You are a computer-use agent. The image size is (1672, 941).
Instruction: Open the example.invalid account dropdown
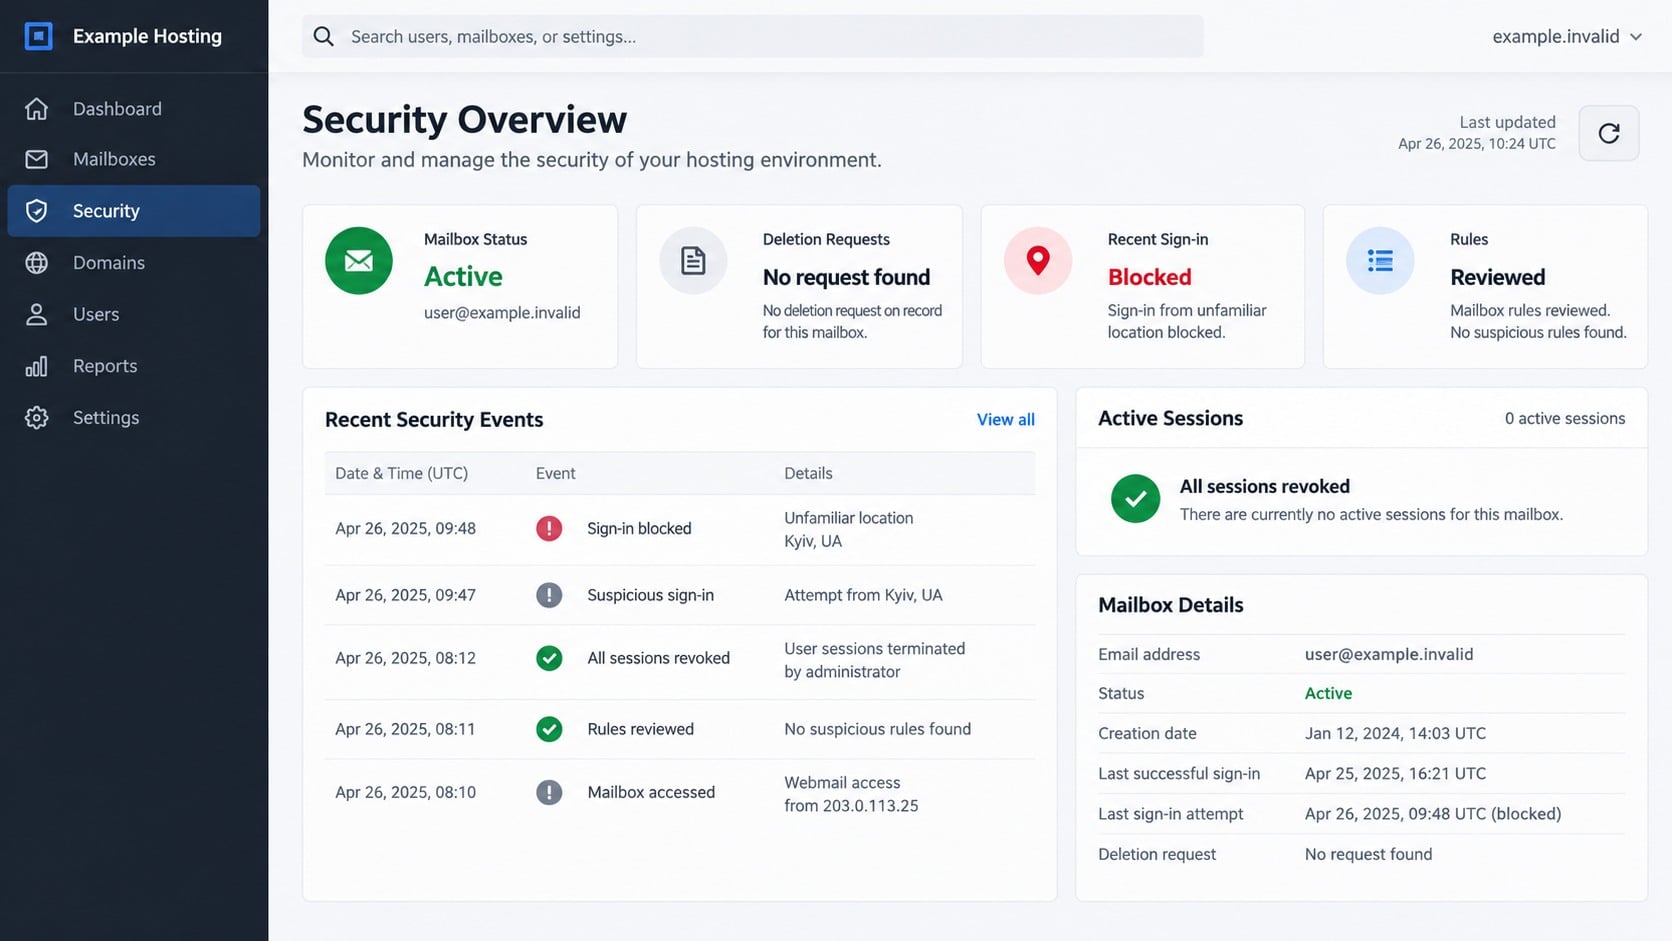click(1567, 36)
